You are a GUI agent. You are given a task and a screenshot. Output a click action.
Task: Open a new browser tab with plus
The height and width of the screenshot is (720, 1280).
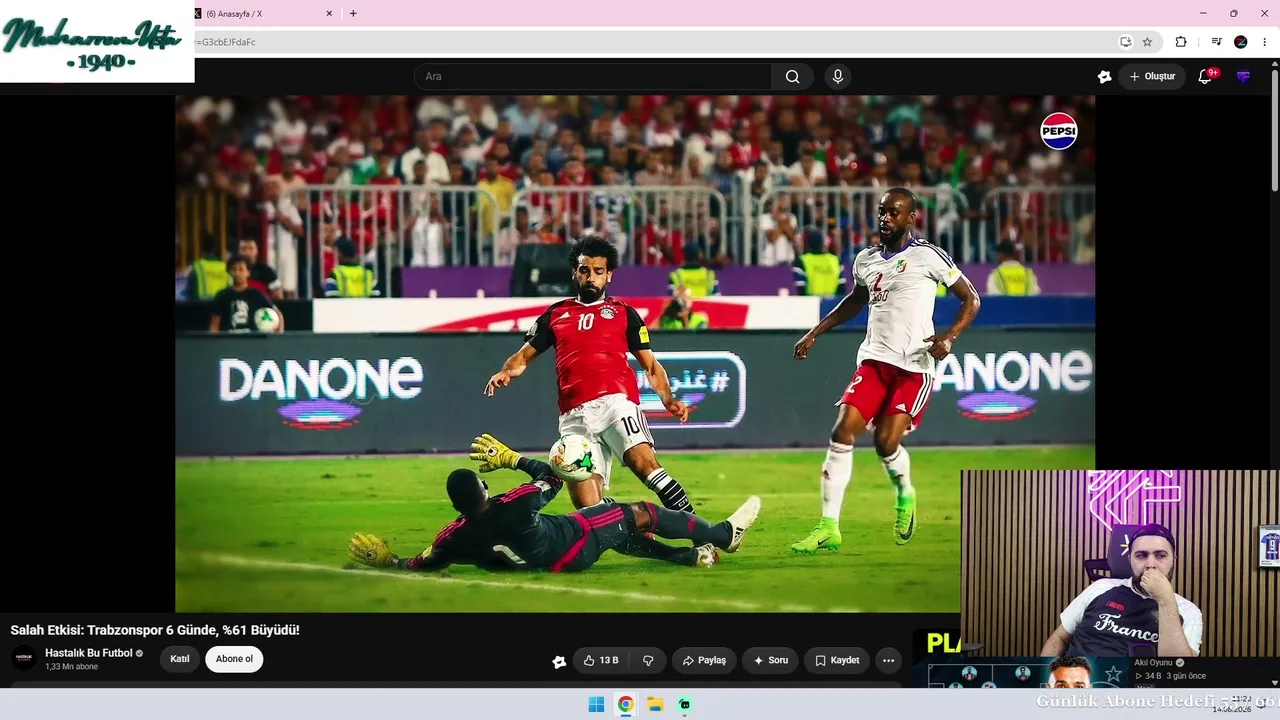[353, 13]
